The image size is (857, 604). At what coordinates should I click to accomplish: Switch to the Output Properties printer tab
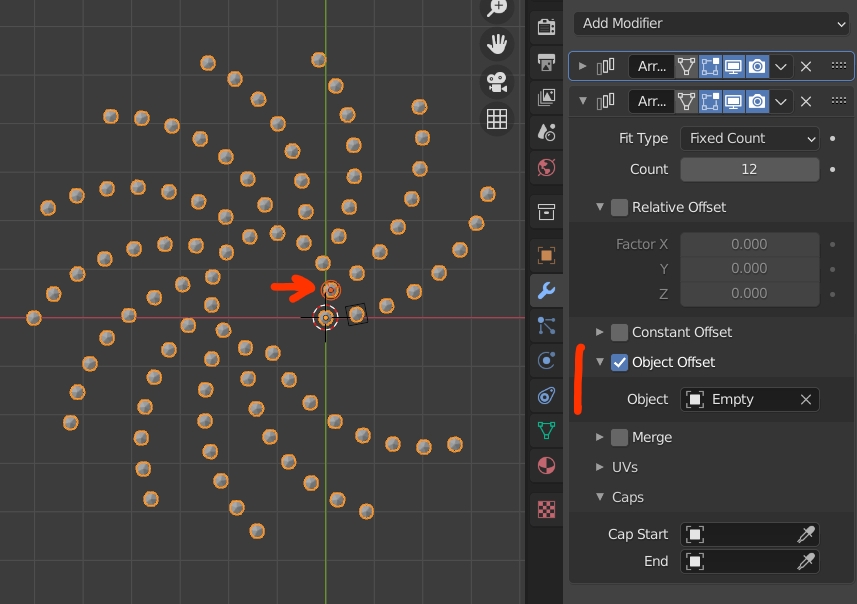(x=545, y=63)
